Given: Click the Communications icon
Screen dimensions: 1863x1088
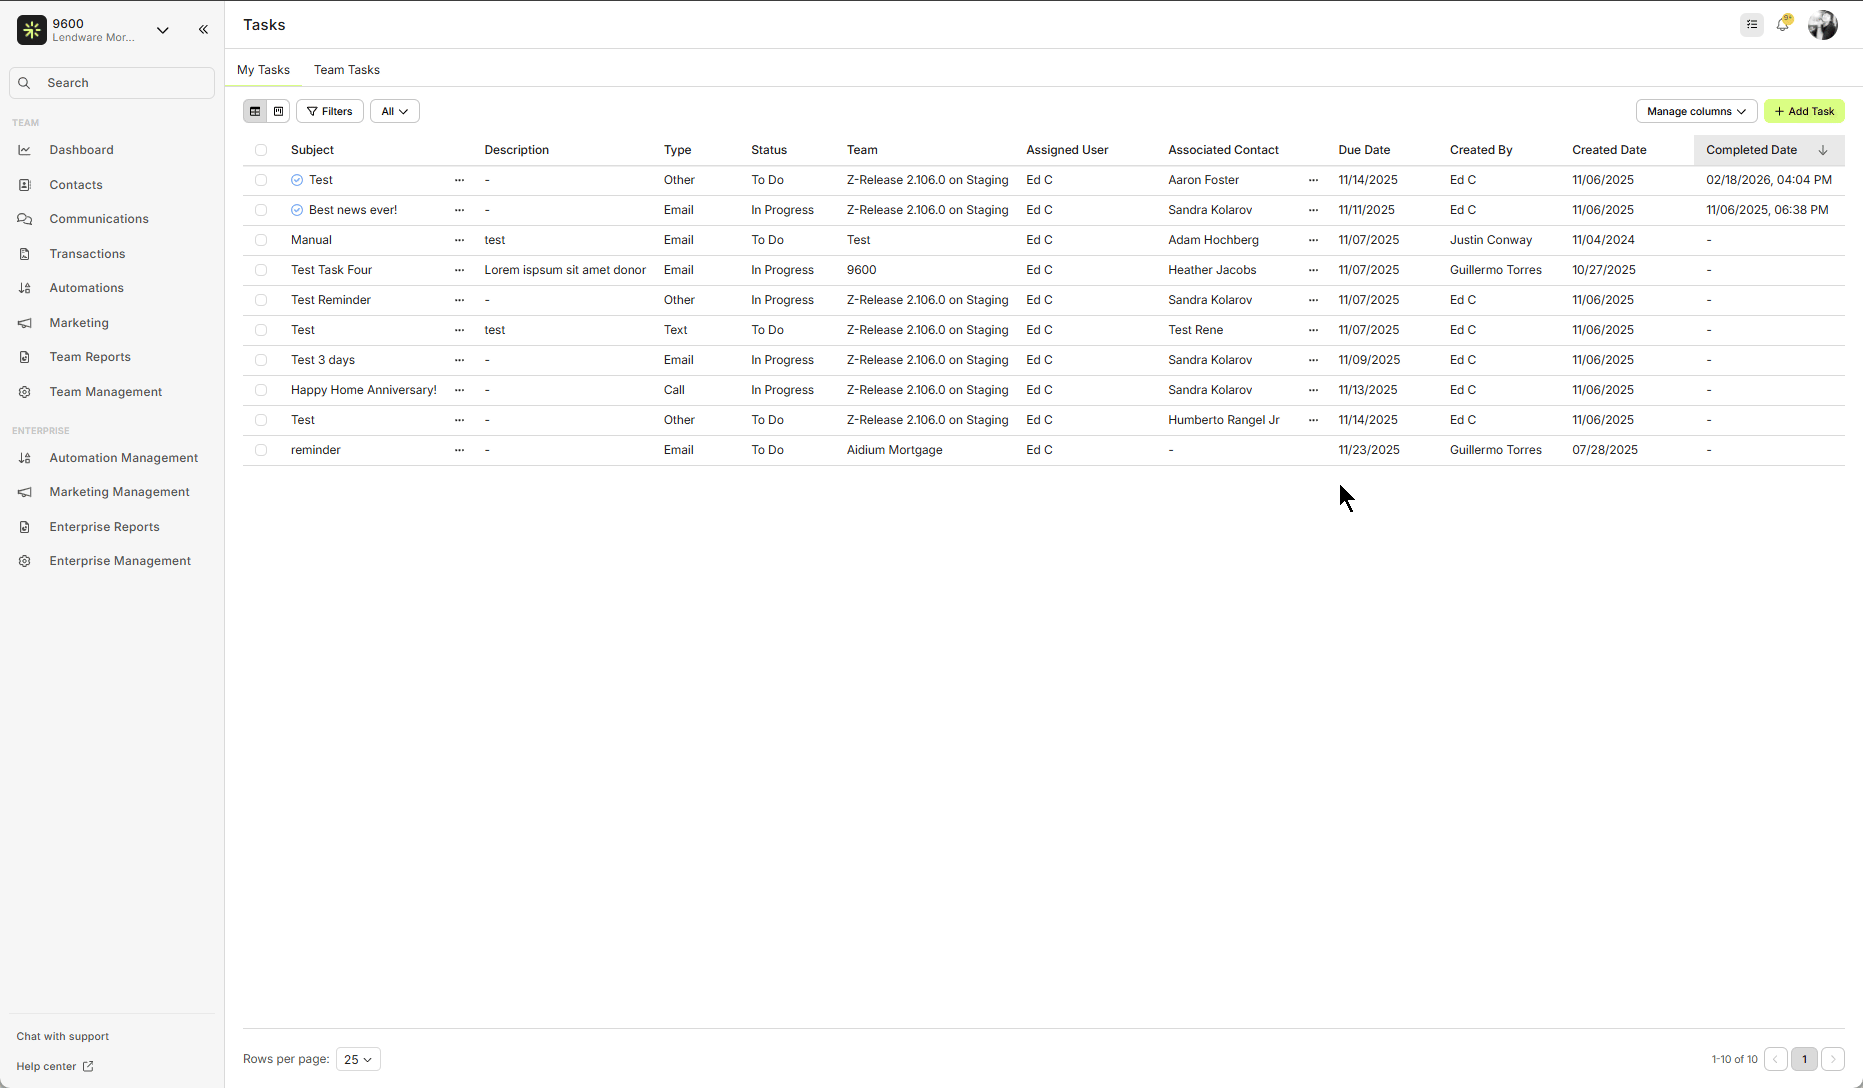Looking at the screenshot, I should [x=24, y=218].
